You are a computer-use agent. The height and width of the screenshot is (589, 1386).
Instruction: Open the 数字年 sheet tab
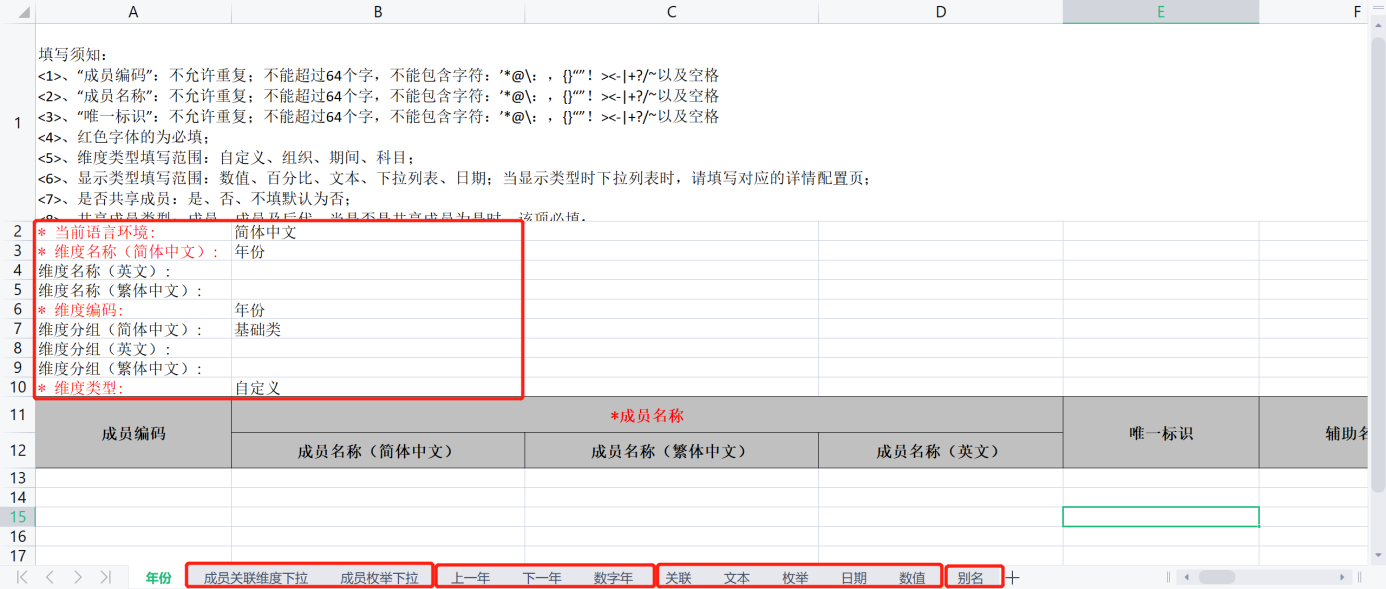point(613,578)
